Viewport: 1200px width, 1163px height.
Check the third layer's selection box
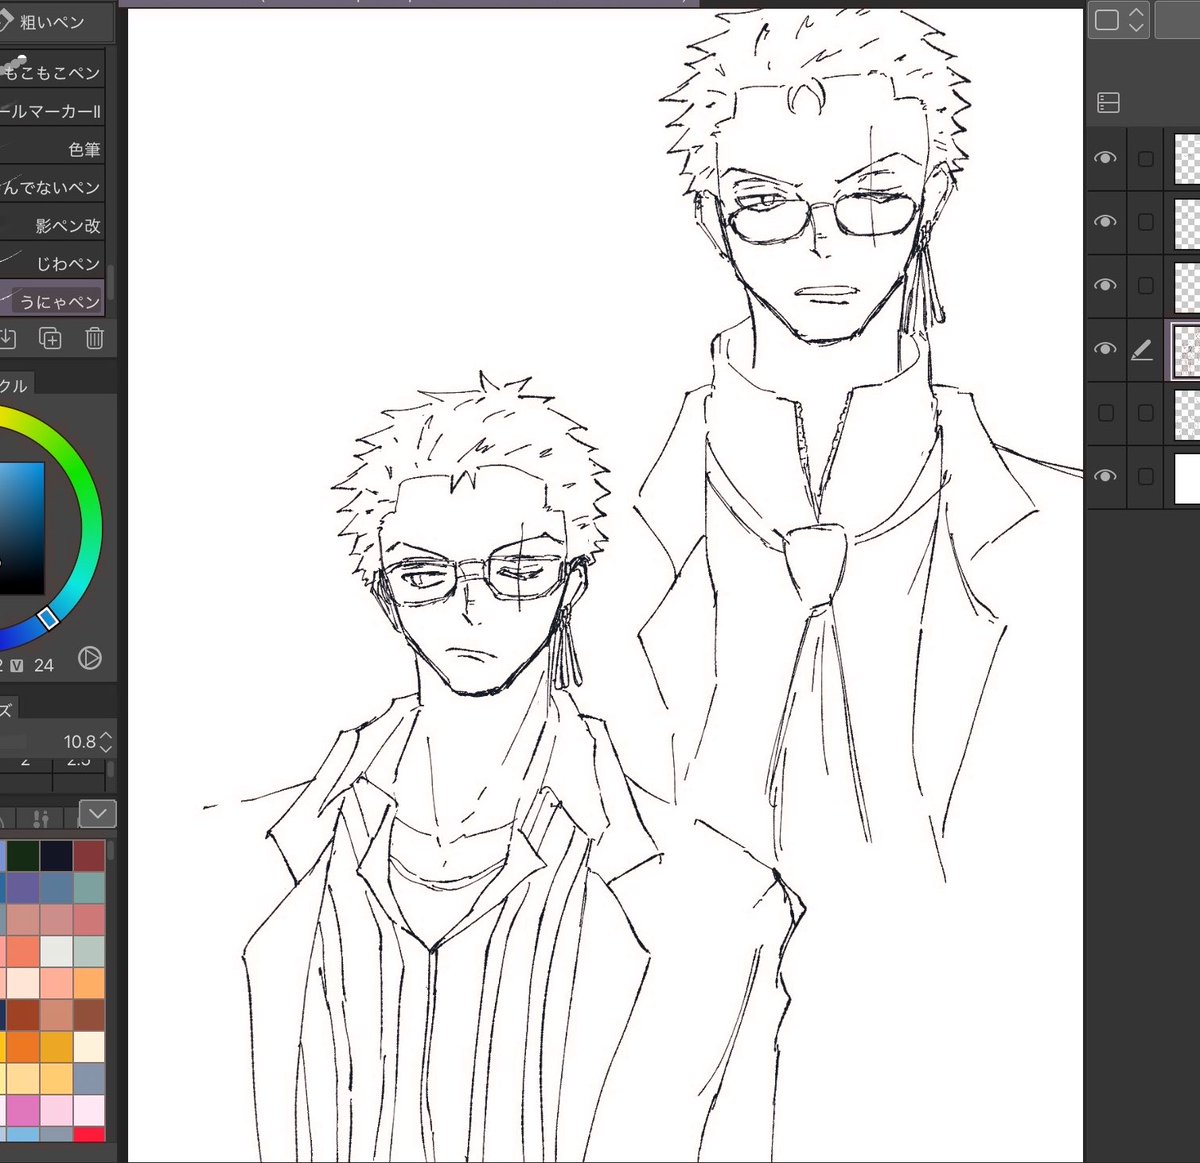(1146, 286)
